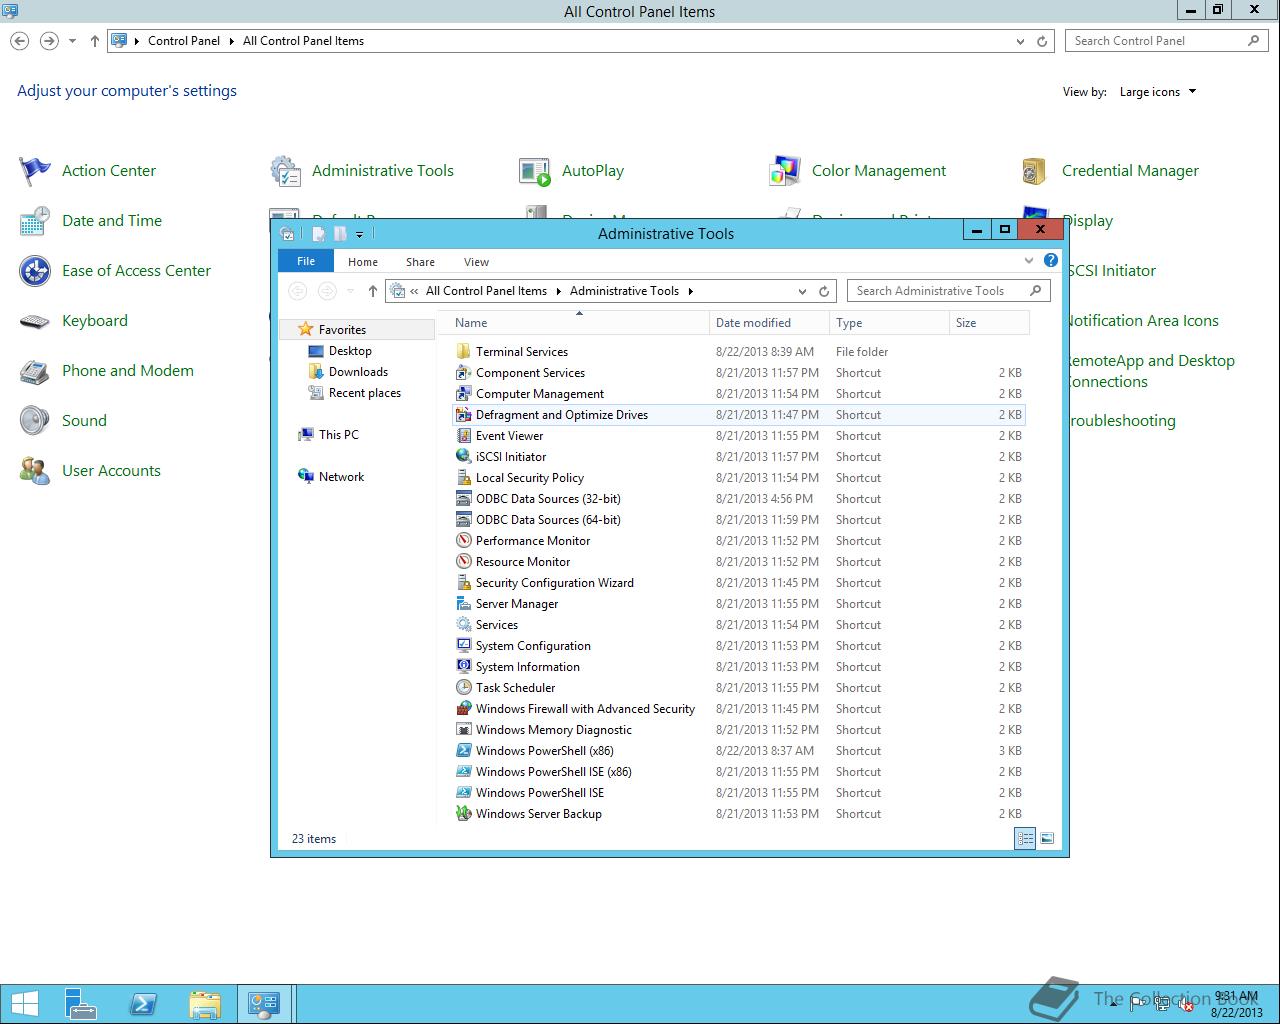This screenshot has height=1024, width=1280.
Task: Click chevron after Administrative Tools in breadcrumb
Action: coord(690,291)
